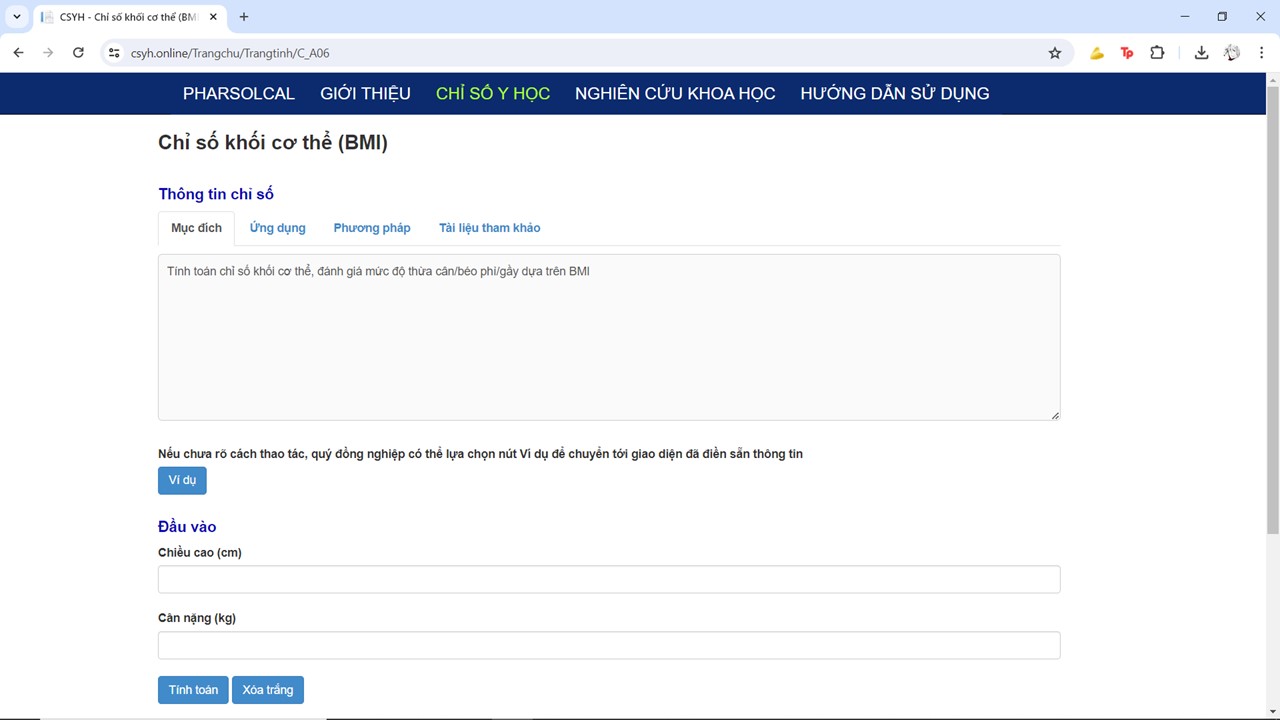Switch to the Tài liệu tham khảo tab
Screen dimensions: 1280x720
(x=490, y=228)
